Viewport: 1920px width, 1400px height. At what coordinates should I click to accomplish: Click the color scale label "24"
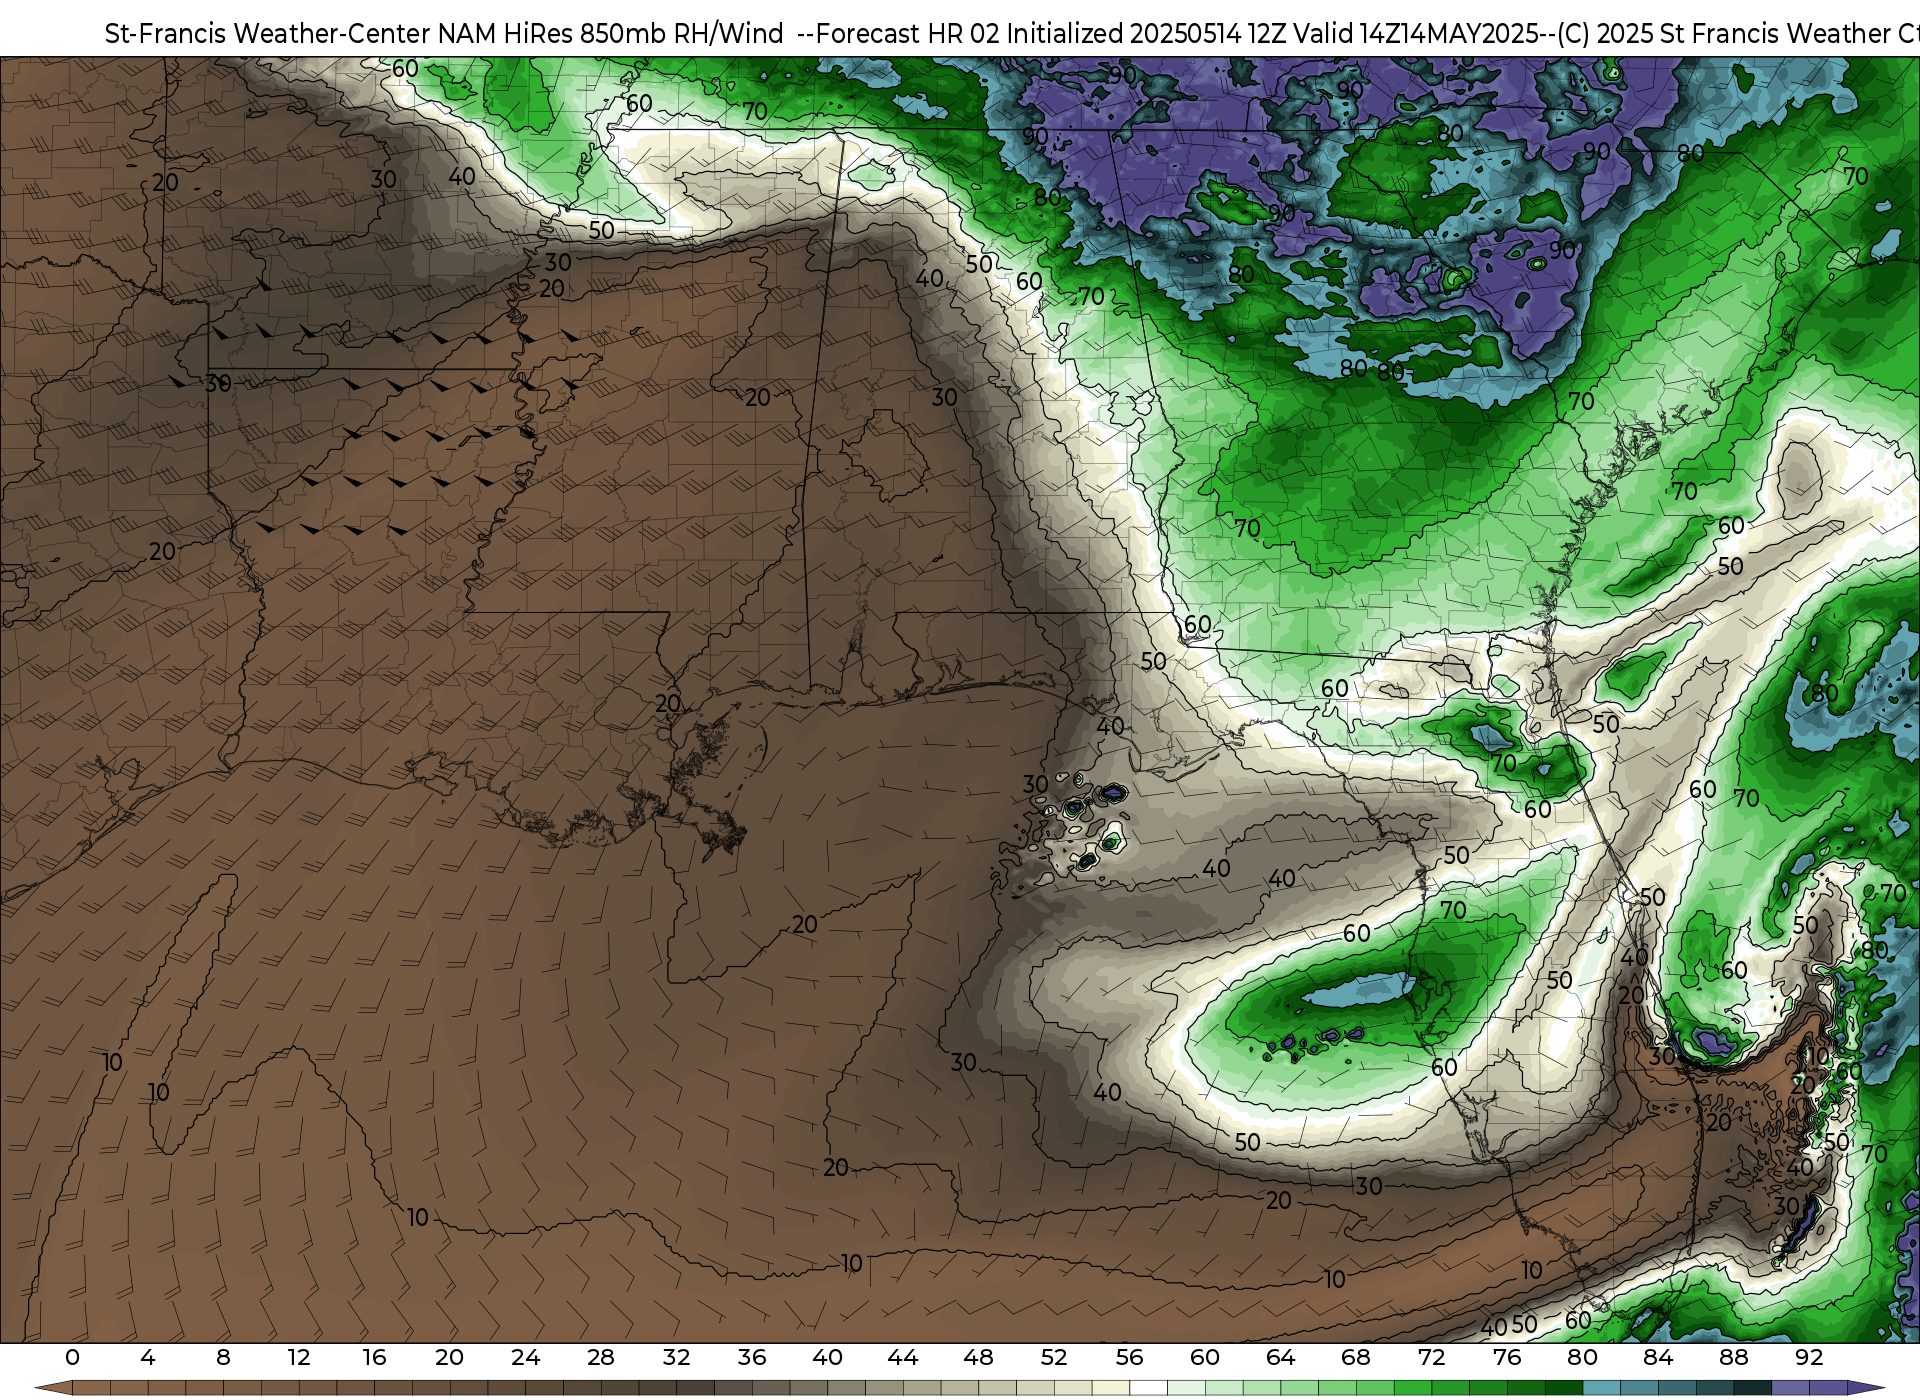coord(525,1357)
